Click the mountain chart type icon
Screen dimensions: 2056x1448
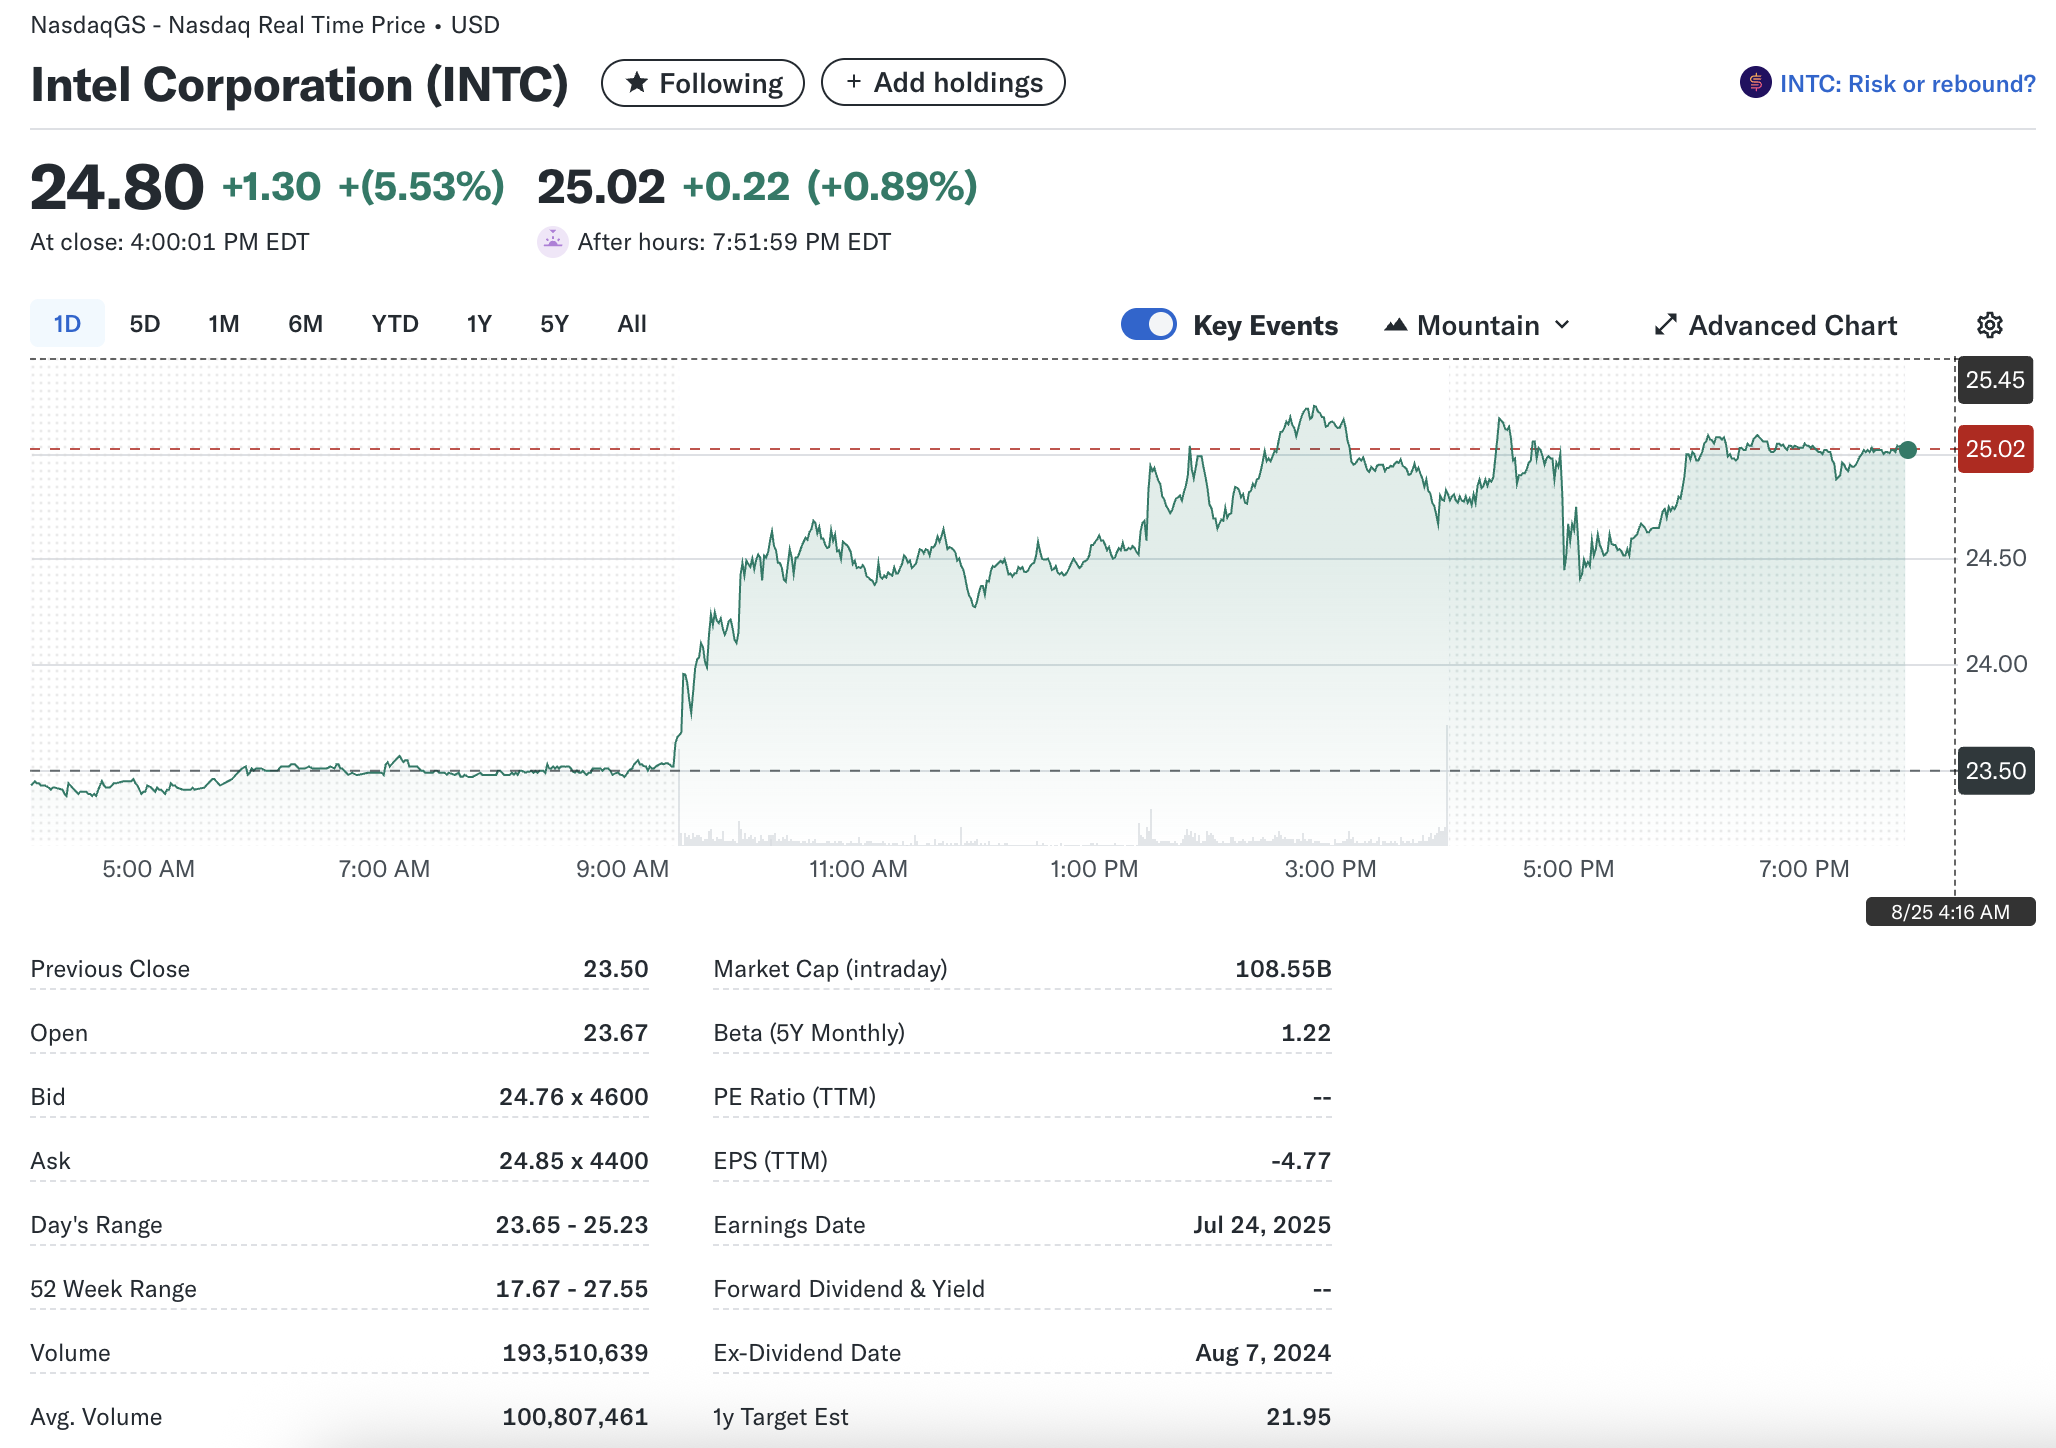point(1395,325)
